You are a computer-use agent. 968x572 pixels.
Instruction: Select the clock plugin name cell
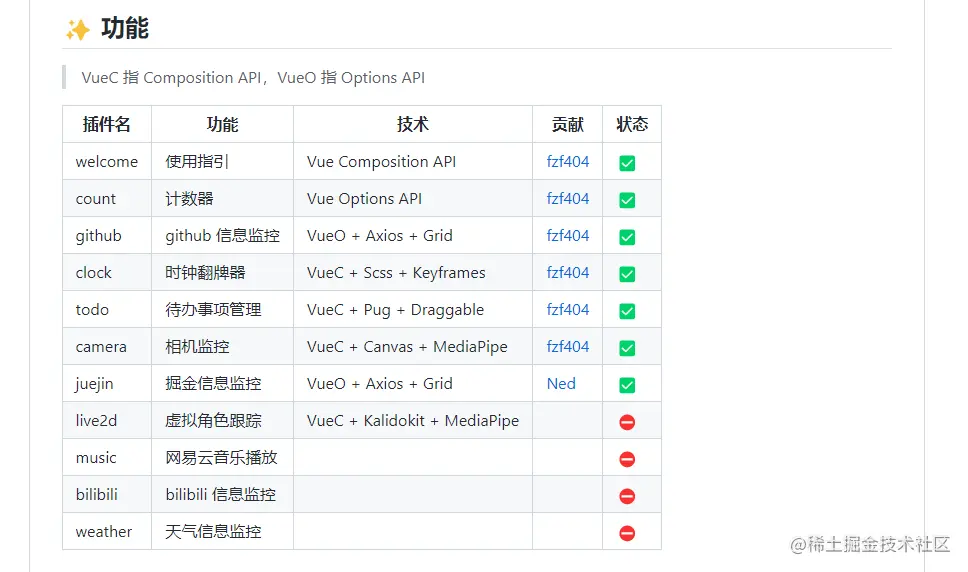click(x=107, y=273)
